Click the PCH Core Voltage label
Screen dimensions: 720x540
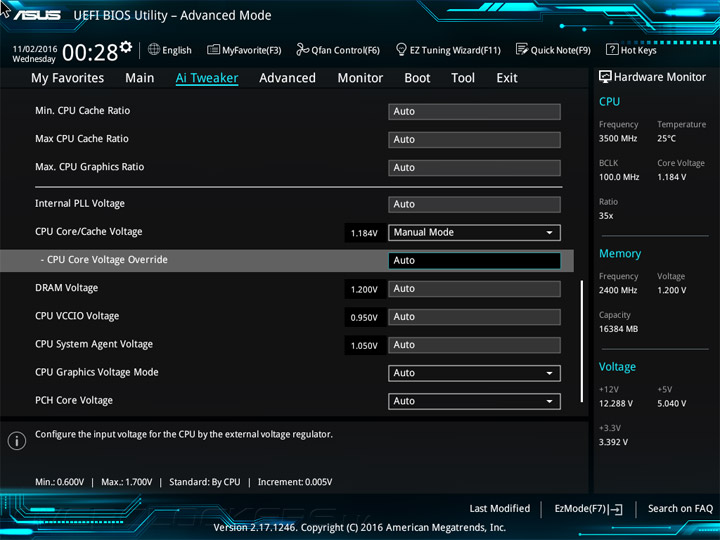pos(74,400)
